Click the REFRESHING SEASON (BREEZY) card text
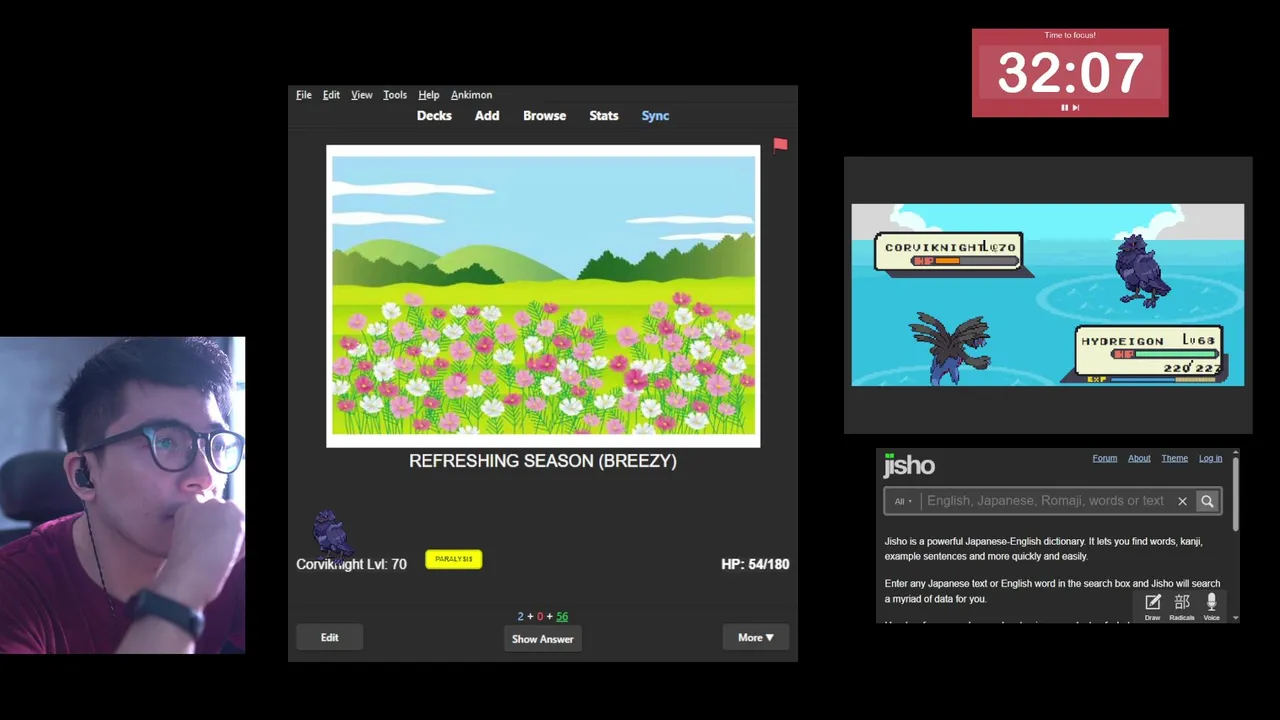Viewport: 1280px width, 720px height. point(543,461)
